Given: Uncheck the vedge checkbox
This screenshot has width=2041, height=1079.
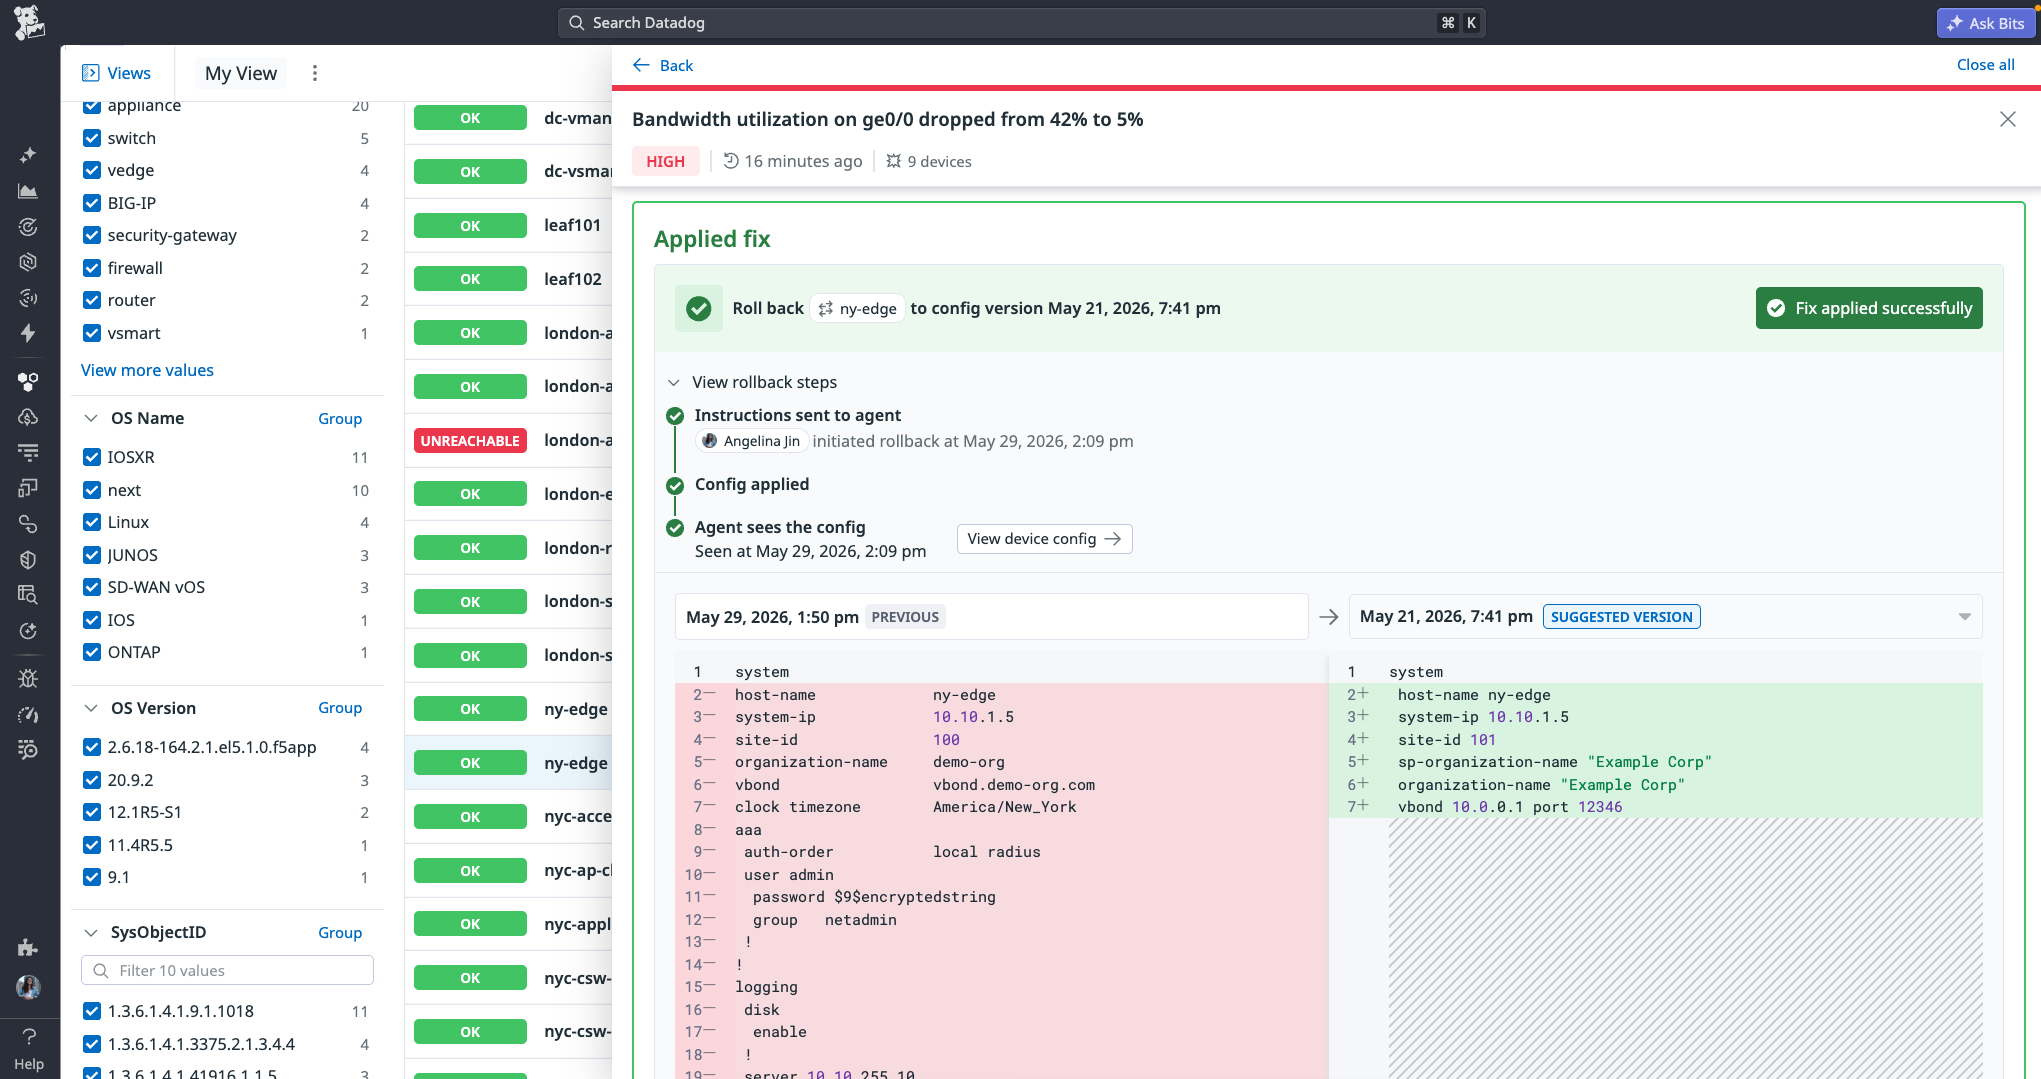Looking at the screenshot, I should (x=92, y=170).
